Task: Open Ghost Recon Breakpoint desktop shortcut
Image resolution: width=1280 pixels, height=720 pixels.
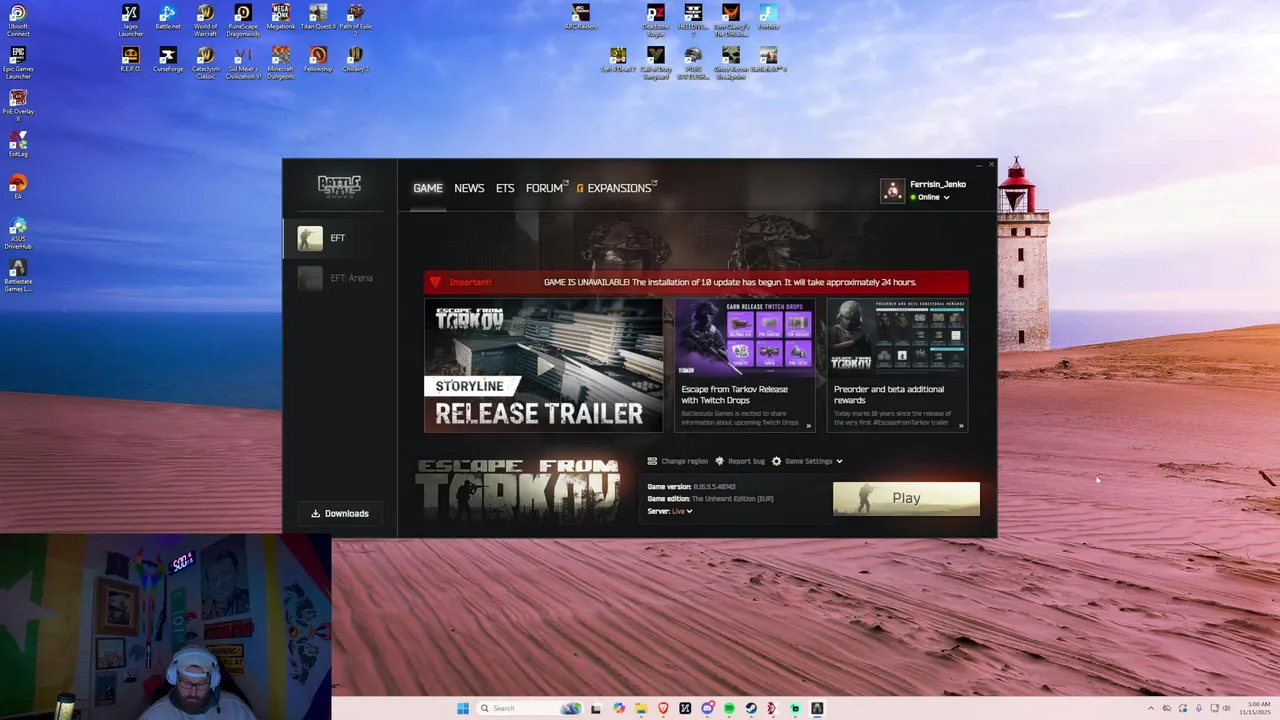Action: (731, 63)
